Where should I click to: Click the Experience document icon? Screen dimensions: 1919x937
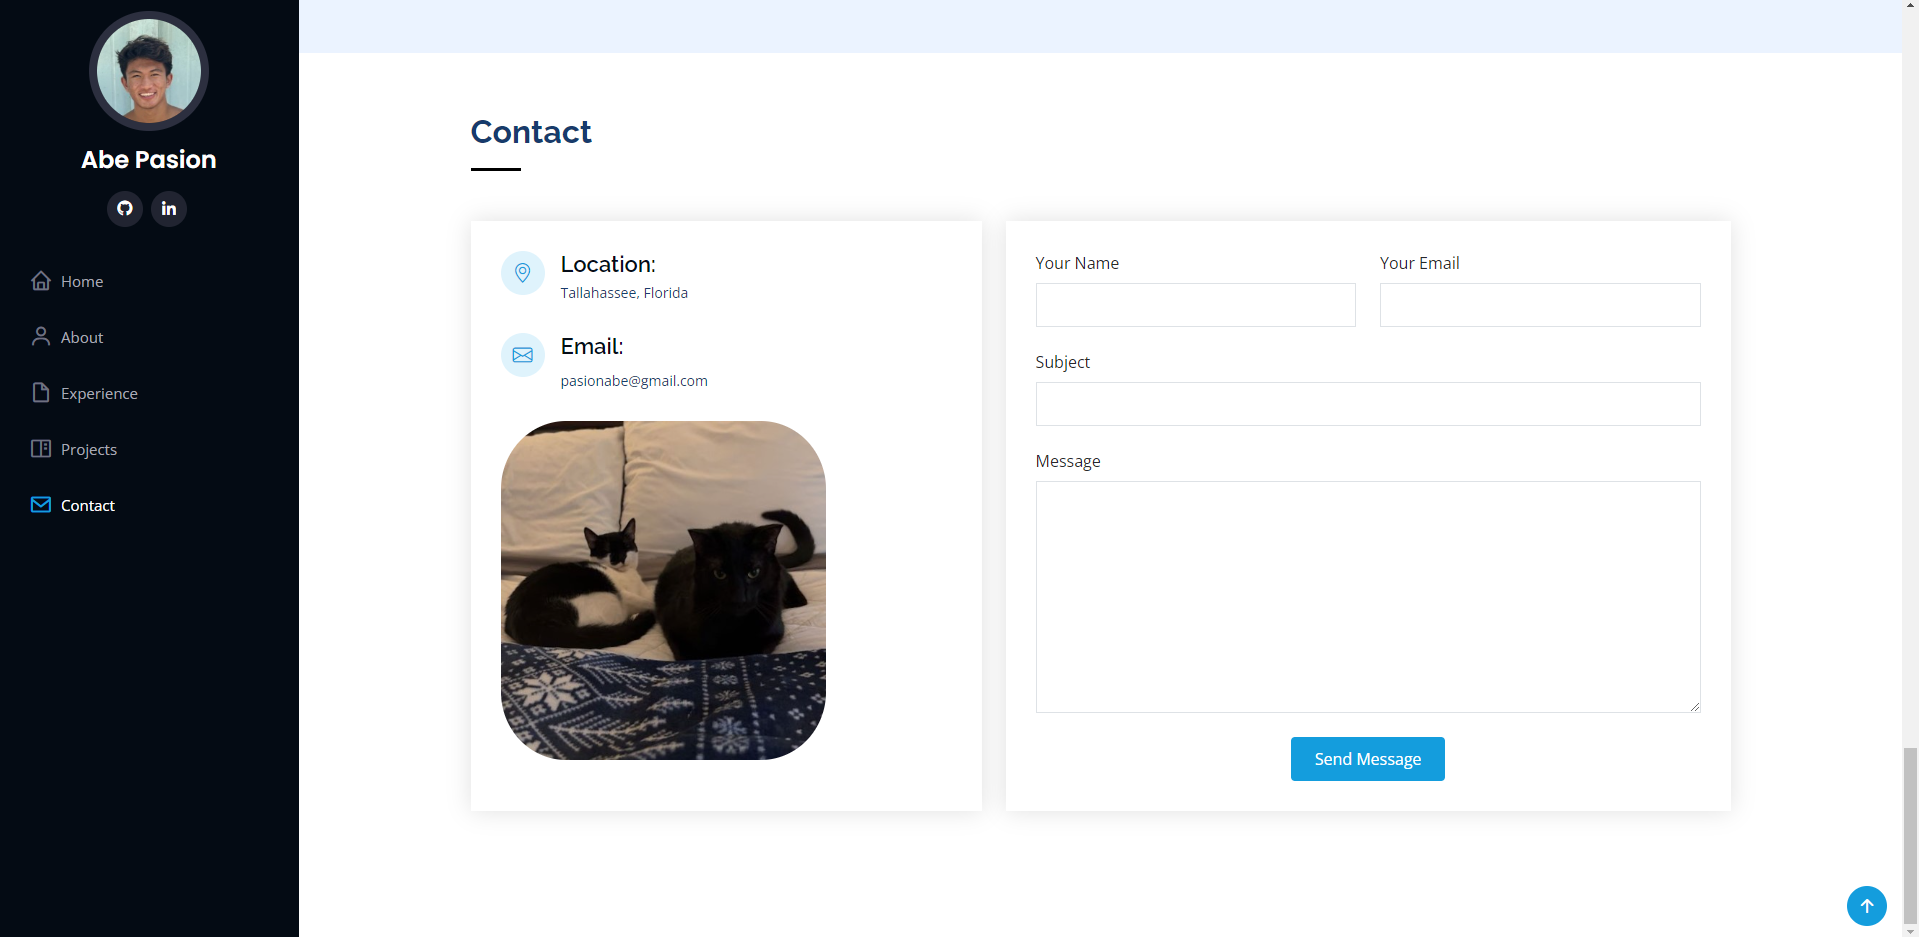point(41,393)
